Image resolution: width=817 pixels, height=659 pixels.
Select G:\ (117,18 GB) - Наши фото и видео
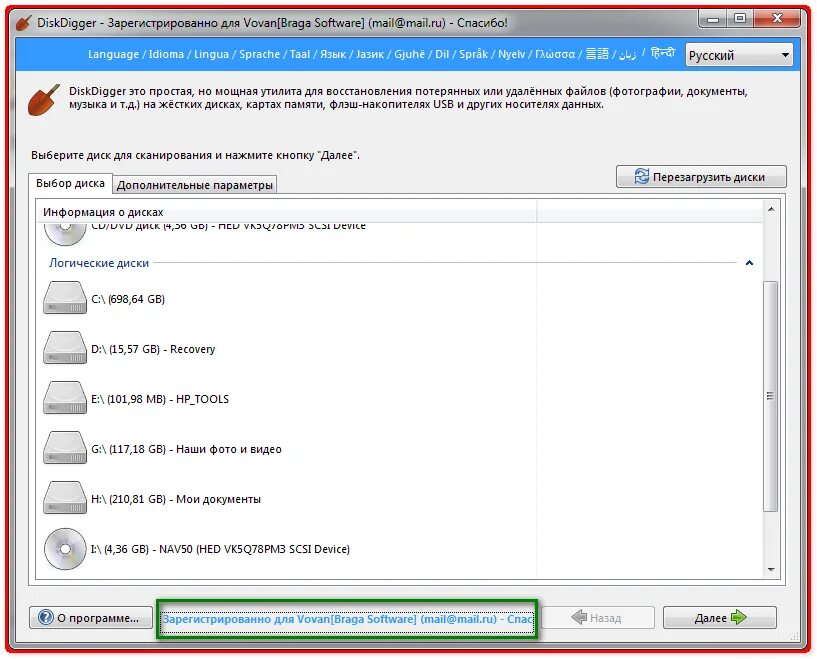[187, 449]
